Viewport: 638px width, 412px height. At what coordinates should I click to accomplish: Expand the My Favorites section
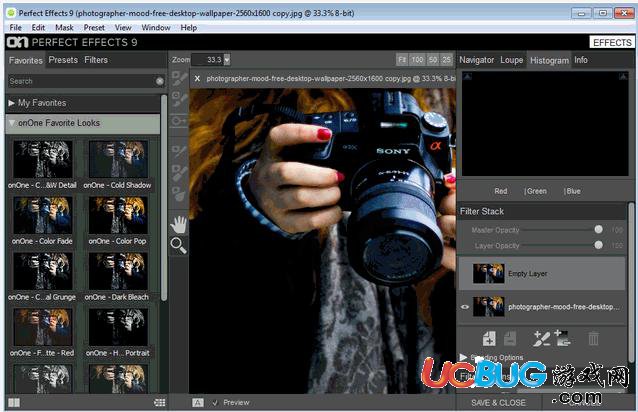11,103
